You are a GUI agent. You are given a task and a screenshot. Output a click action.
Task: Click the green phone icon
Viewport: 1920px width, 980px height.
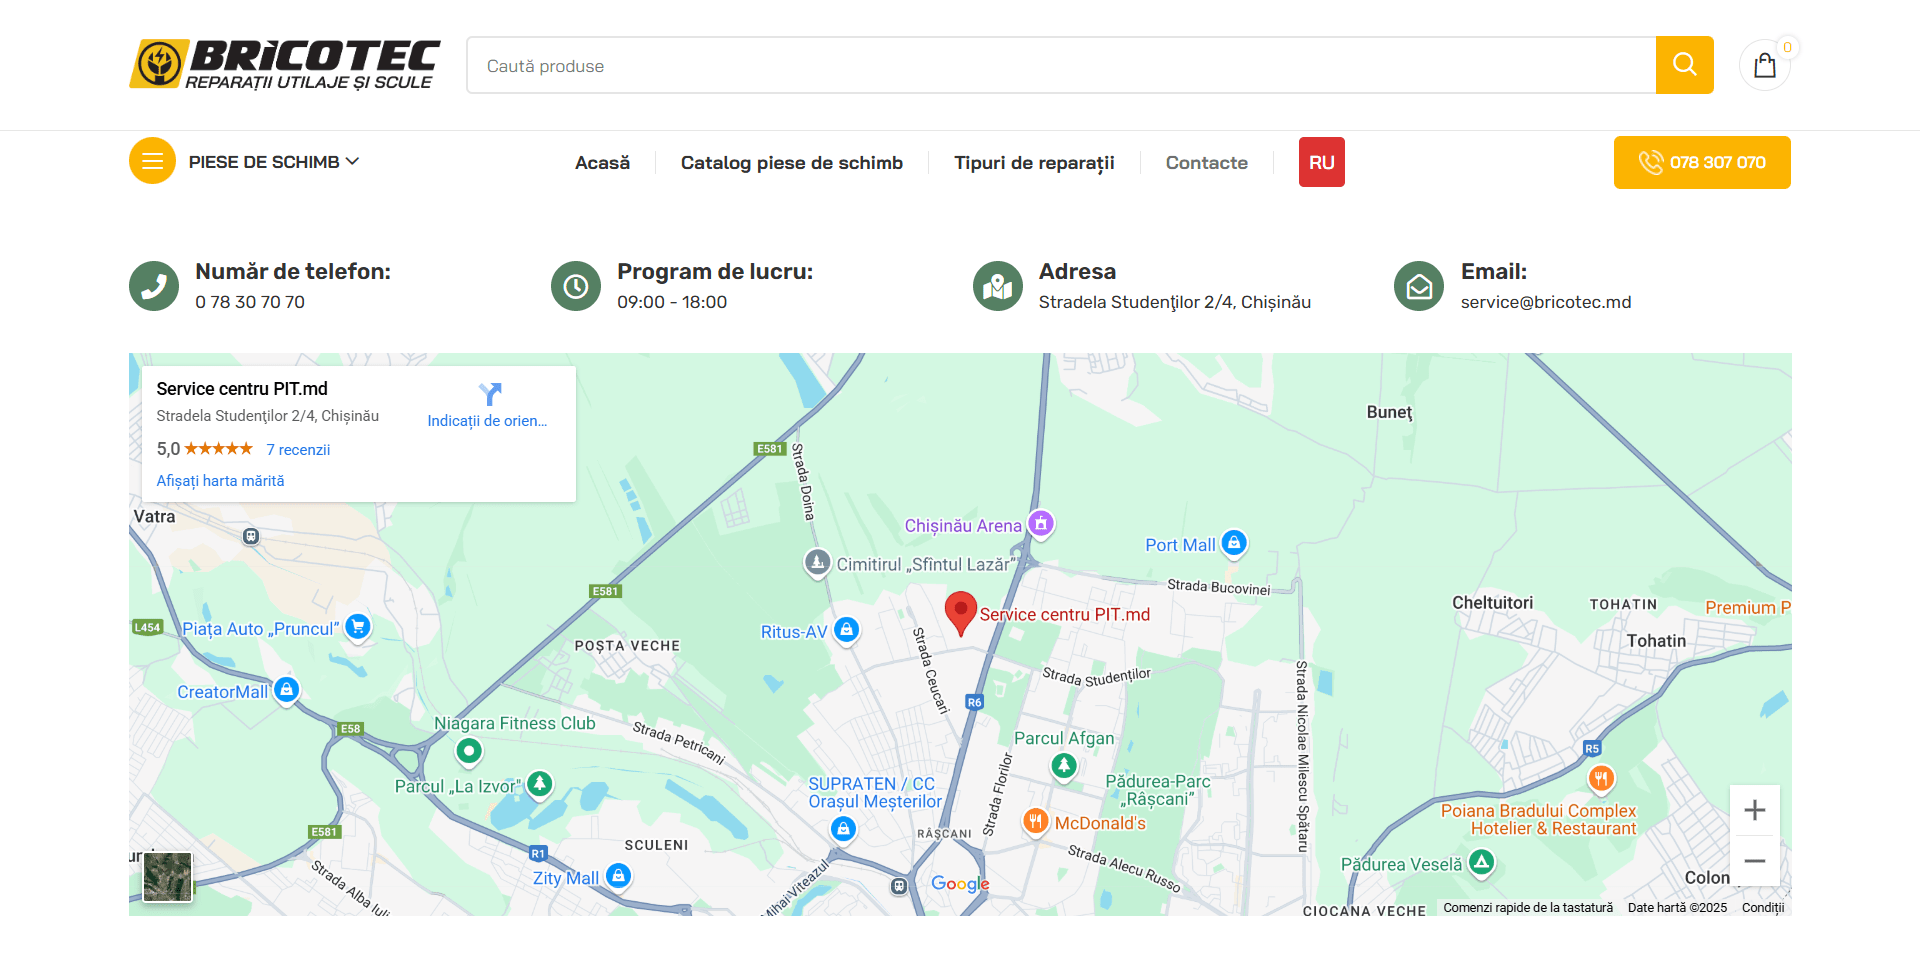tap(154, 286)
